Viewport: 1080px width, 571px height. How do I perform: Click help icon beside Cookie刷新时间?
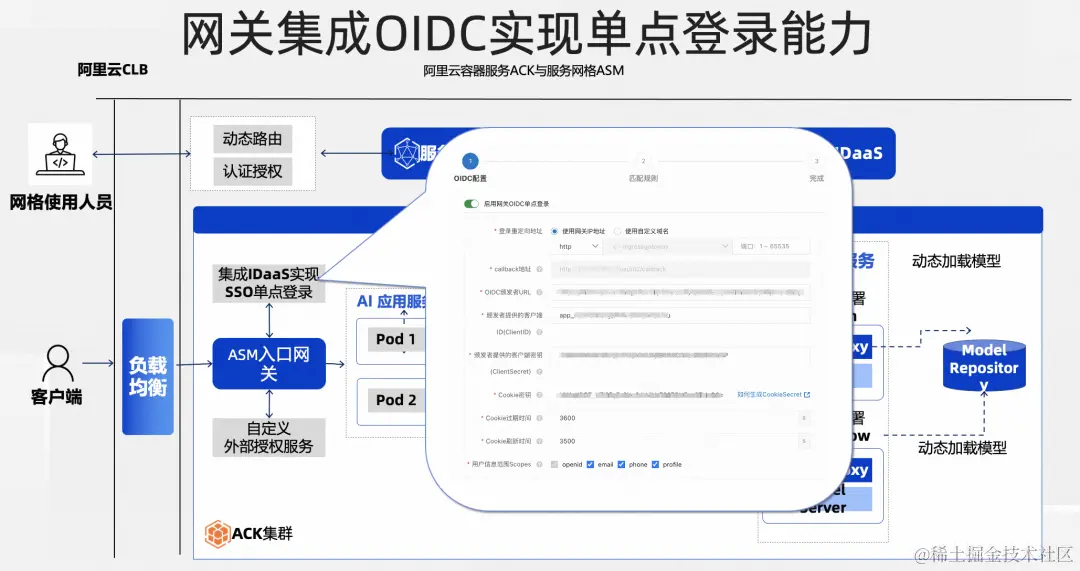539,441
